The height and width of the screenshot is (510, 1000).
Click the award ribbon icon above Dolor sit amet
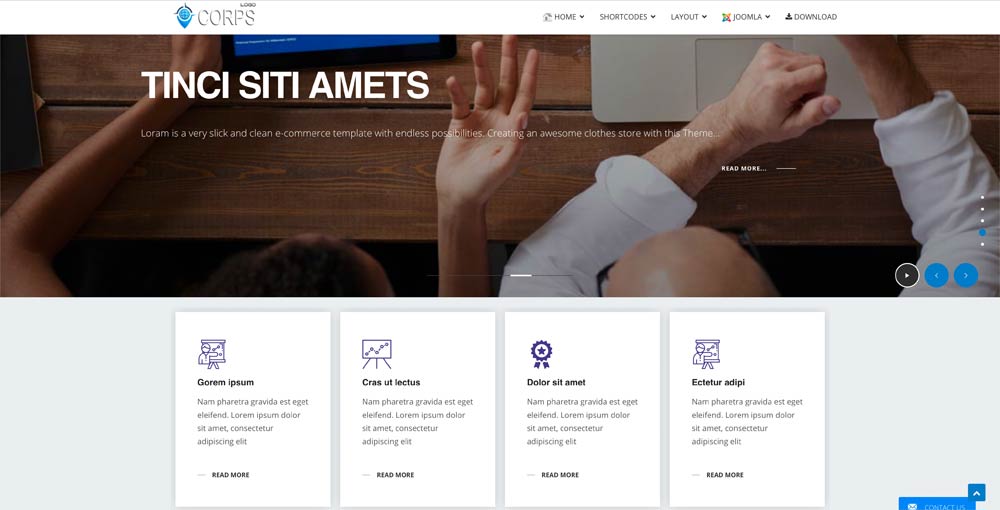point(541,354)
